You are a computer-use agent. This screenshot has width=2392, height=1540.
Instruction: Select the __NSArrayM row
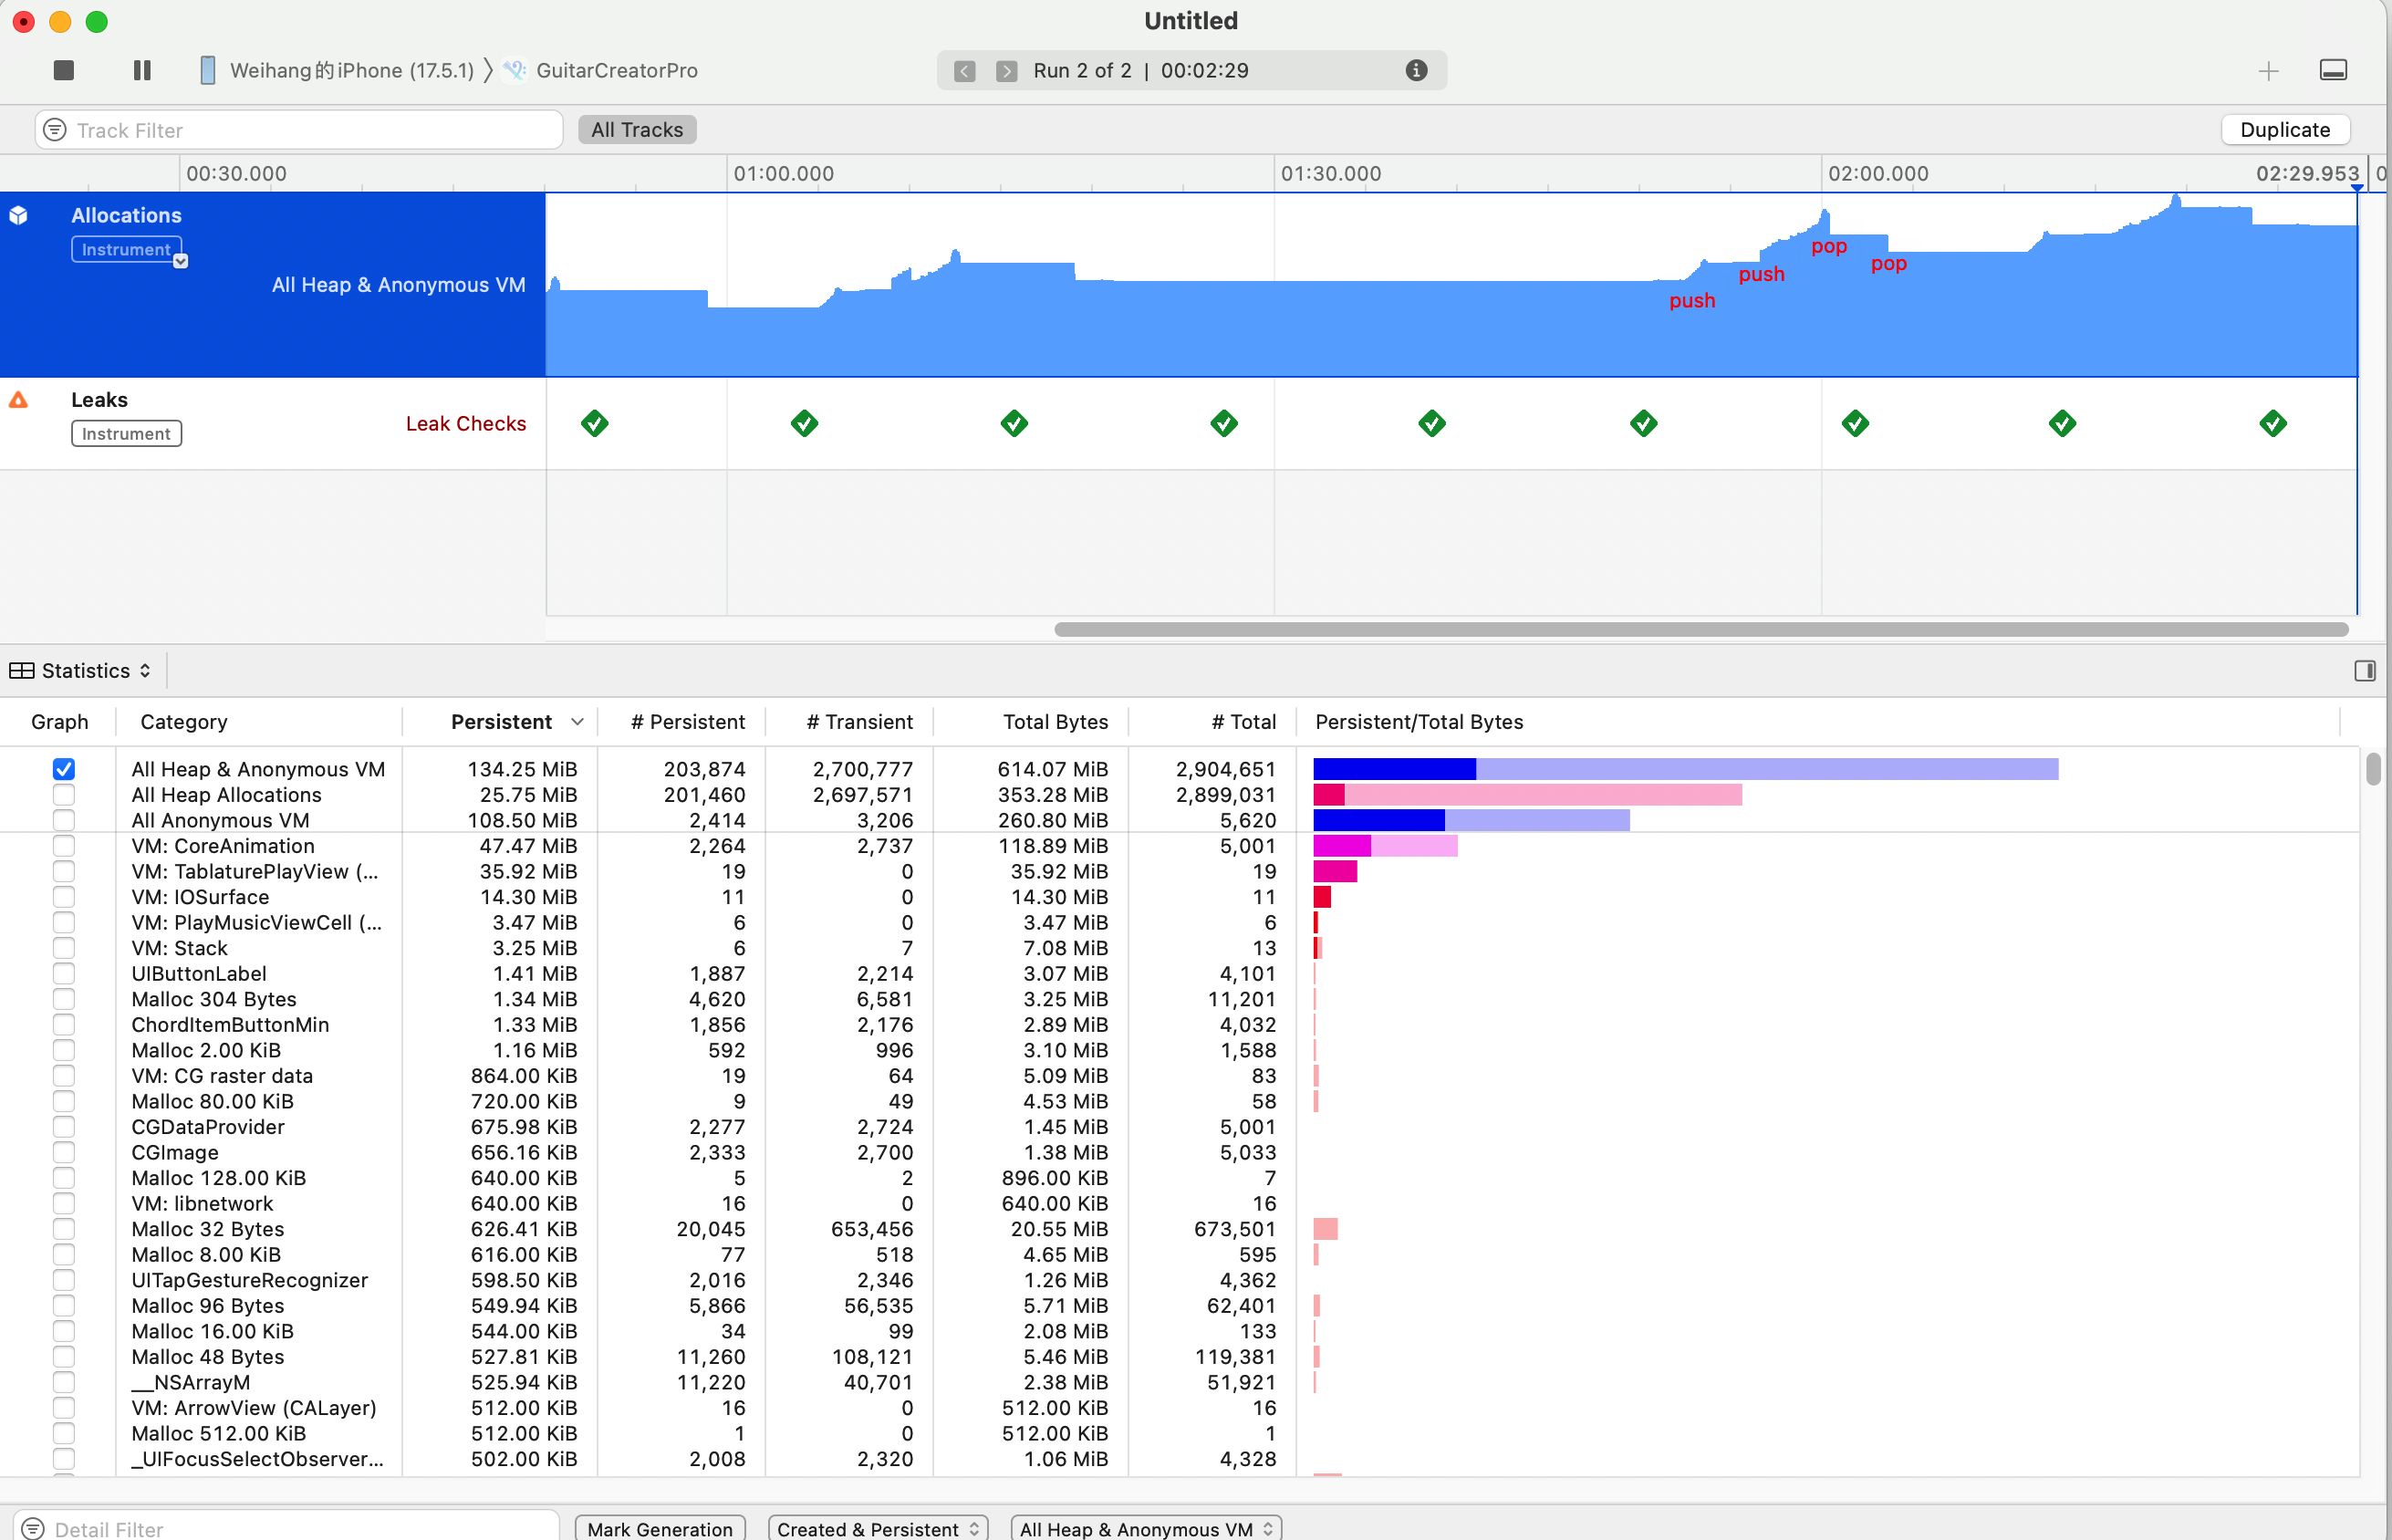click(1180, 1382)
